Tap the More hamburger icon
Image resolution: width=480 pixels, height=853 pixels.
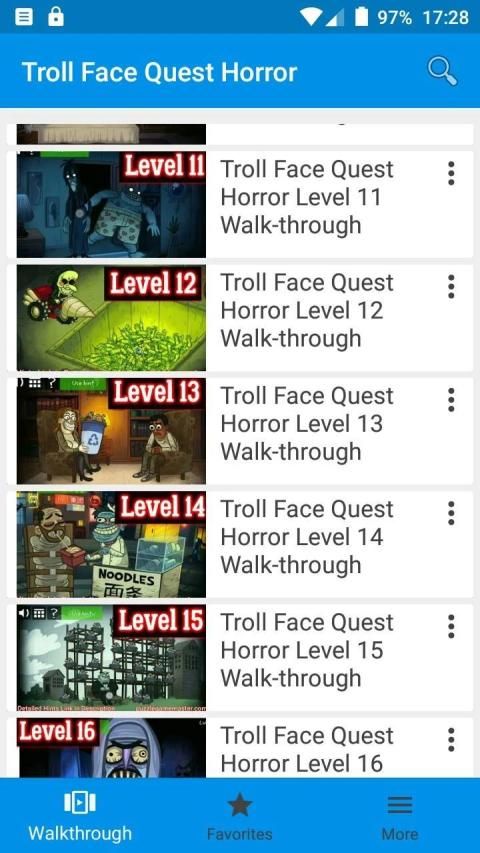pos(400,805)
